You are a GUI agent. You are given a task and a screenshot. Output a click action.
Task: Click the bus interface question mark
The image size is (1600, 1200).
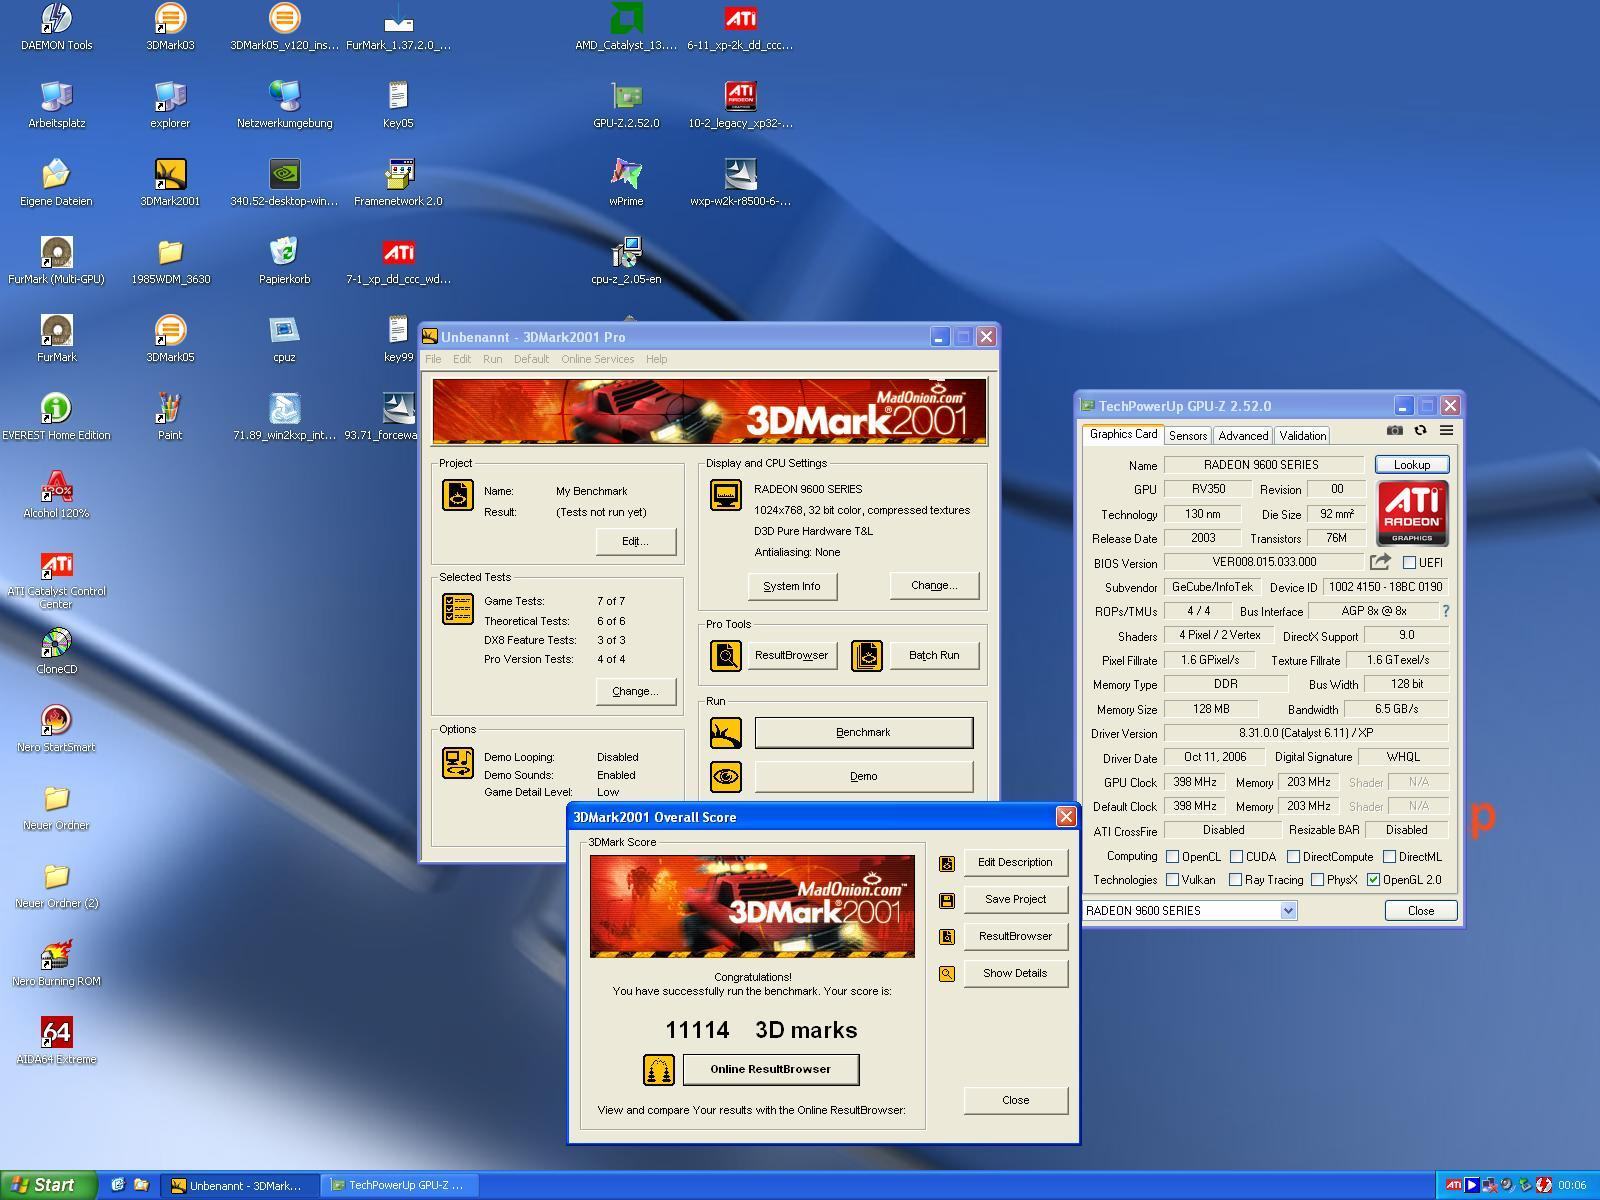[1445, 611]
